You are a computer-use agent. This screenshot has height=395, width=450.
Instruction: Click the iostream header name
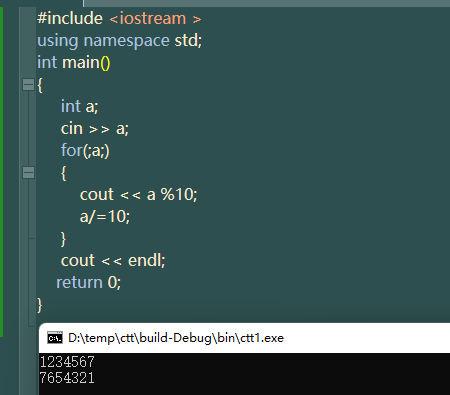153,18
